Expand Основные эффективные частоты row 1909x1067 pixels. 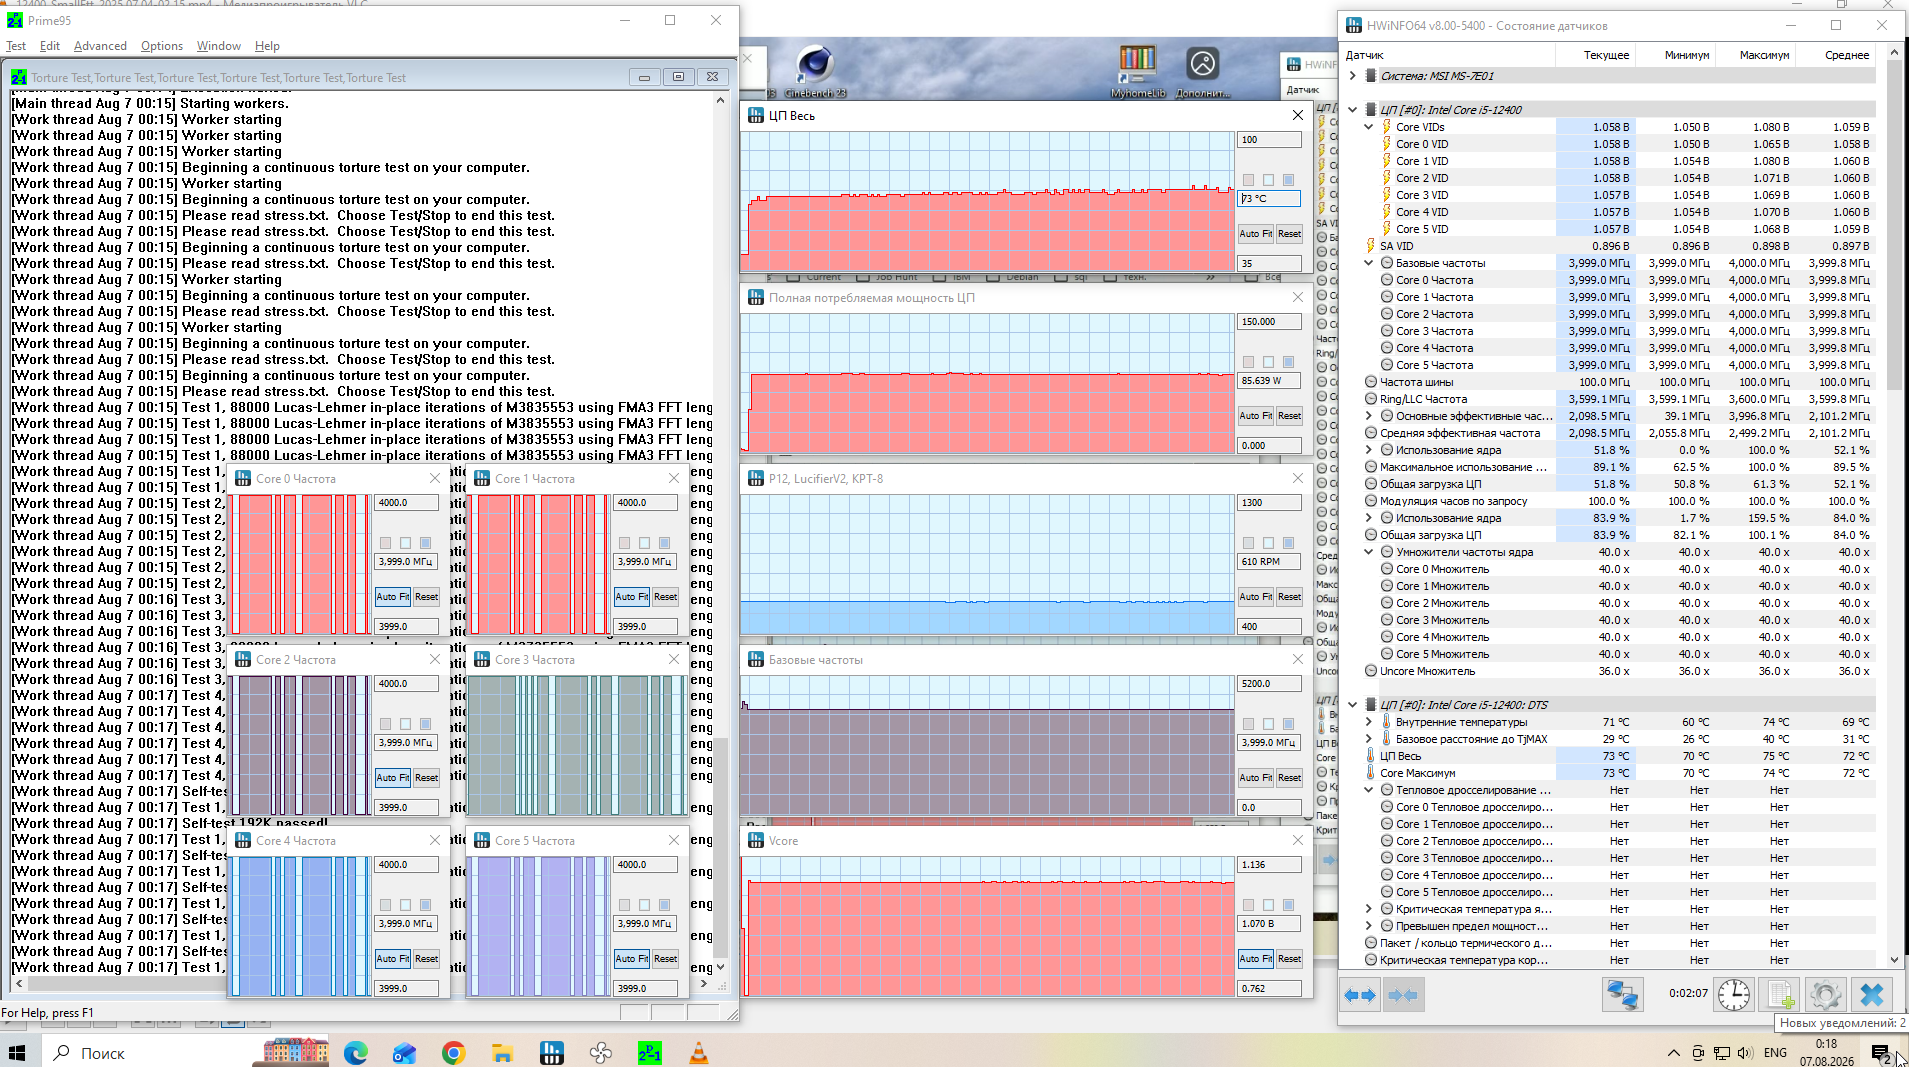coord(1369,416)
